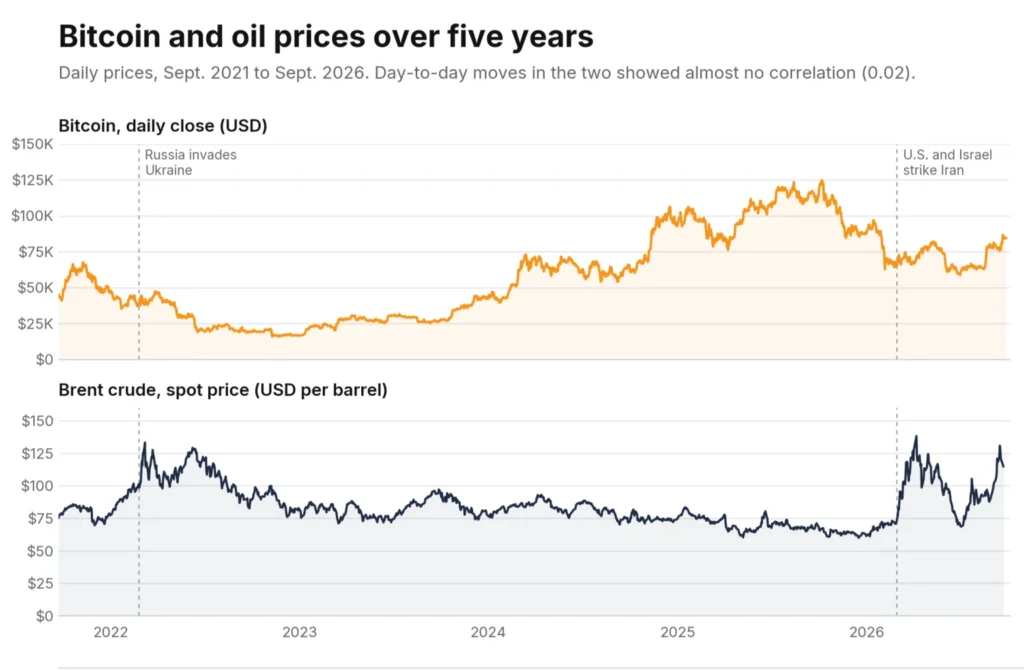Click the Bitcoin peak near $125K in late 2025
Screen dimensions: 1024x670
pos(822,182)
